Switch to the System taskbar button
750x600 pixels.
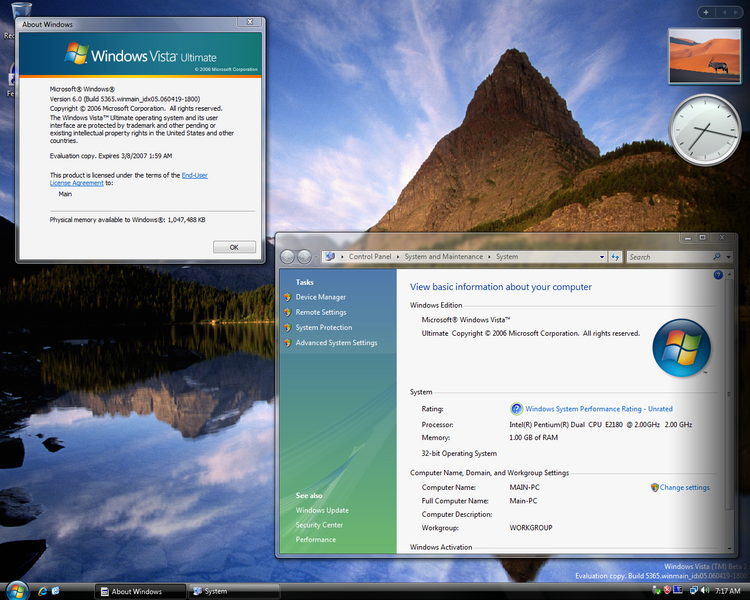(234, 591)
